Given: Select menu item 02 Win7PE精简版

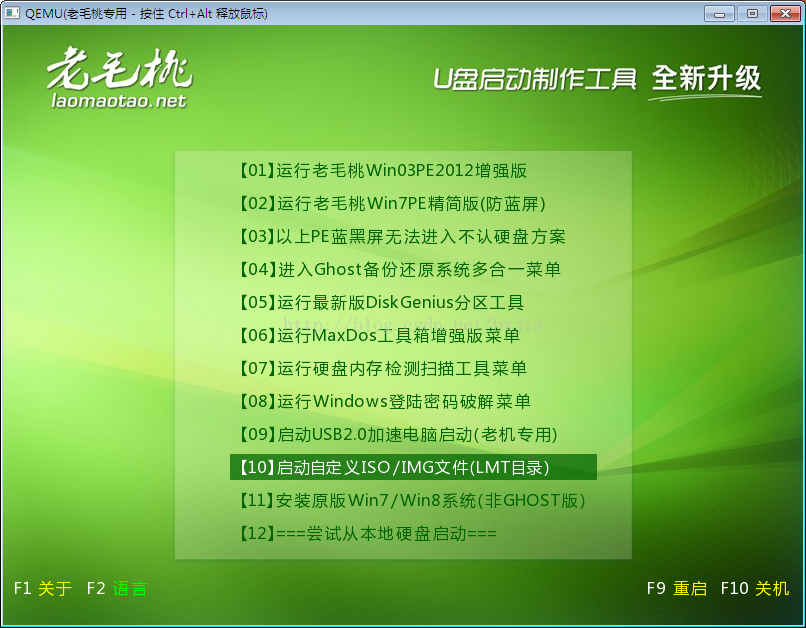Looking at the screenshot, I should click(392, 204).
